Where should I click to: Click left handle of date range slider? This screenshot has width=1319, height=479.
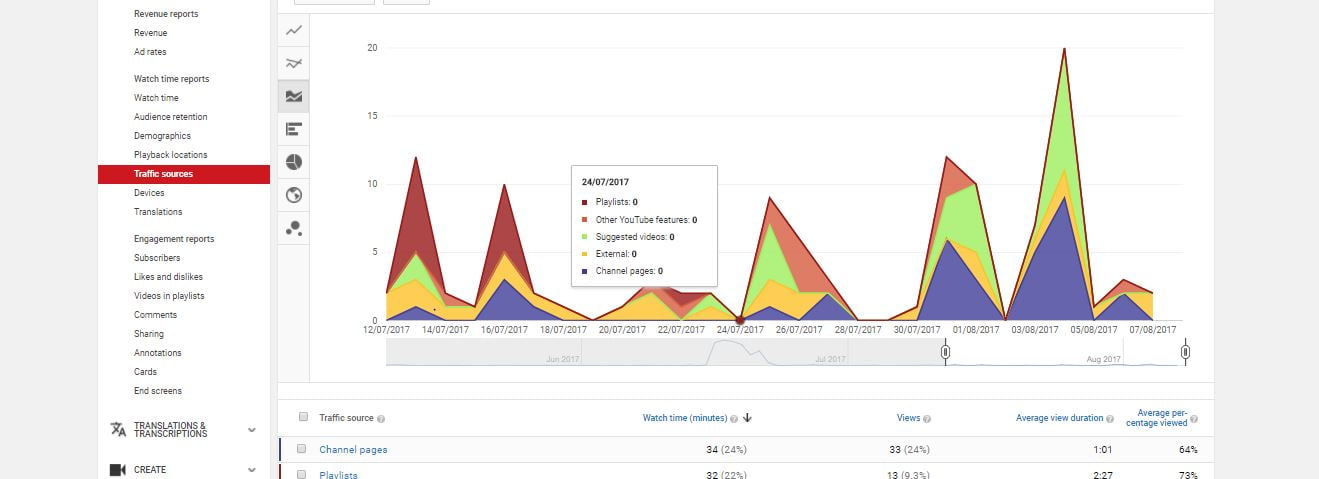point(945,352)
